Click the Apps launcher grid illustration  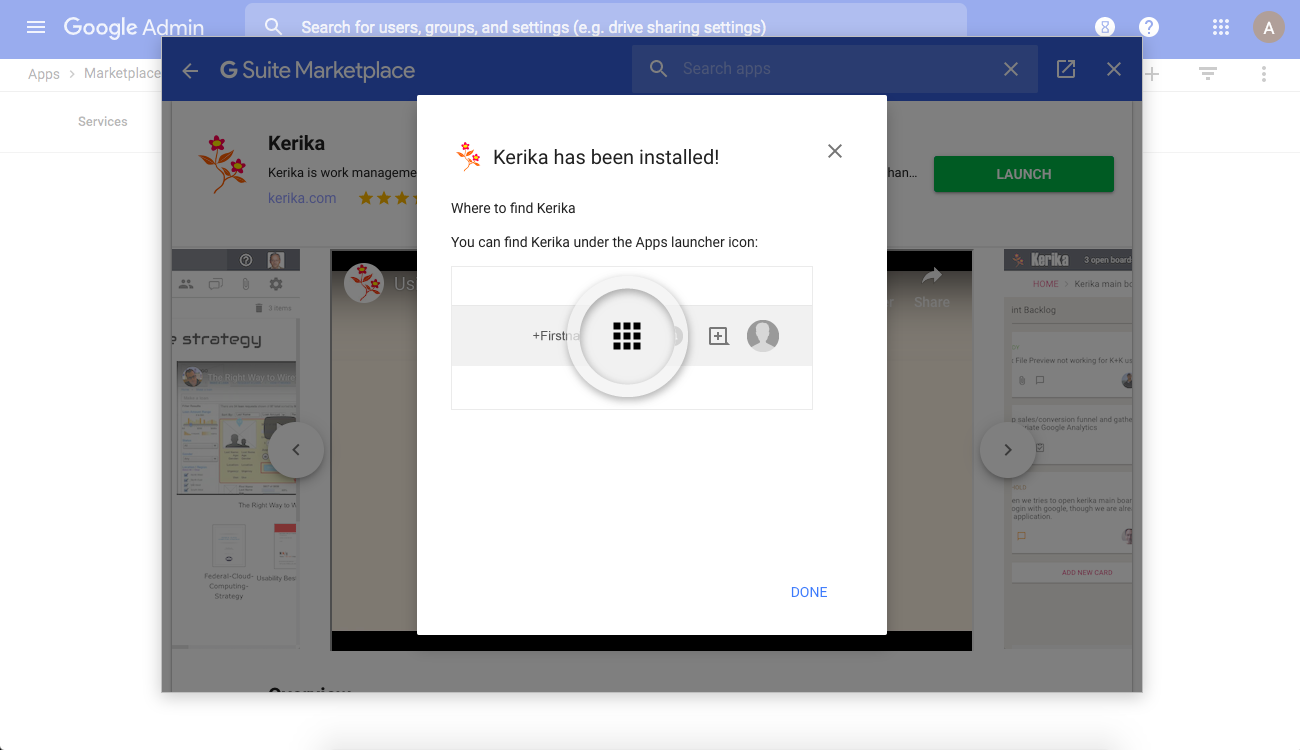tap(627, 337)
